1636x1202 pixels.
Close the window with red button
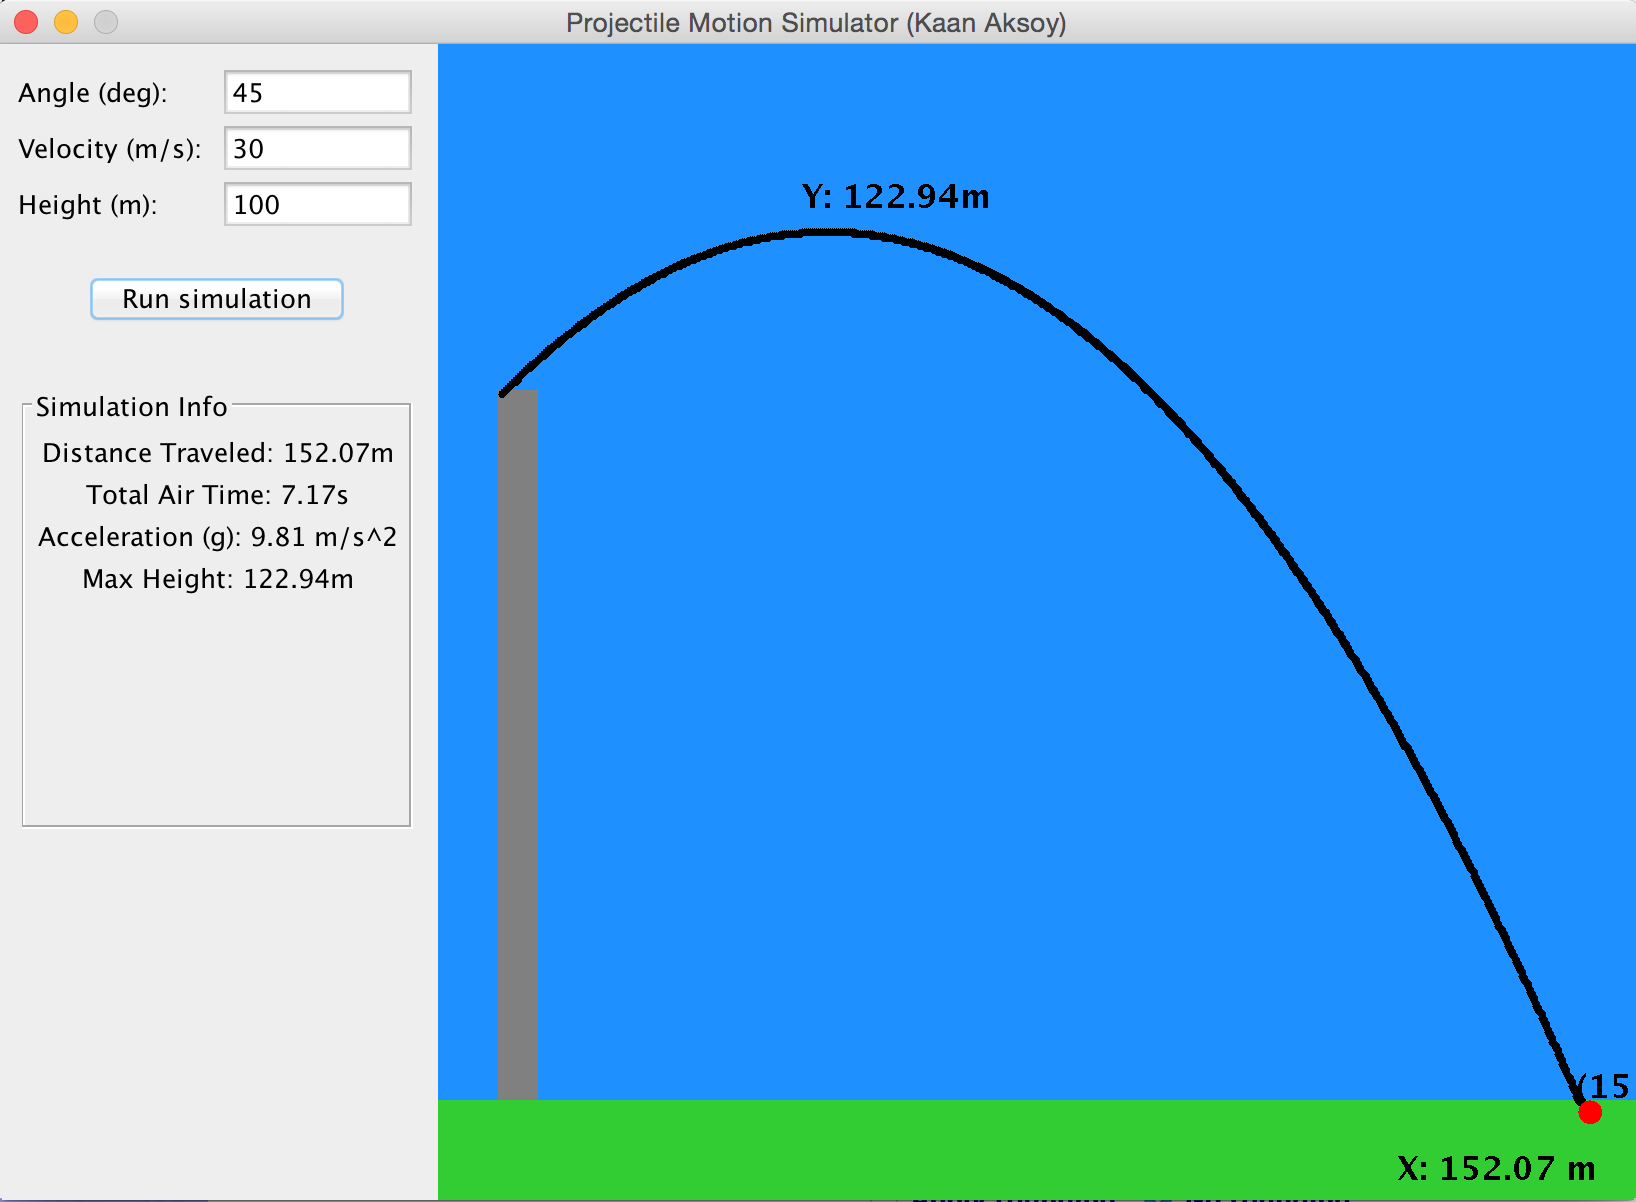tap(26, 22)
